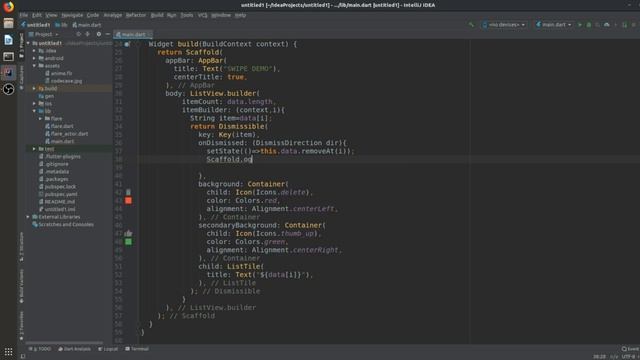Click the lib breadcrumb in navigation bar
The width and height of the screenshot is (640, 360).
click(61, 25)
